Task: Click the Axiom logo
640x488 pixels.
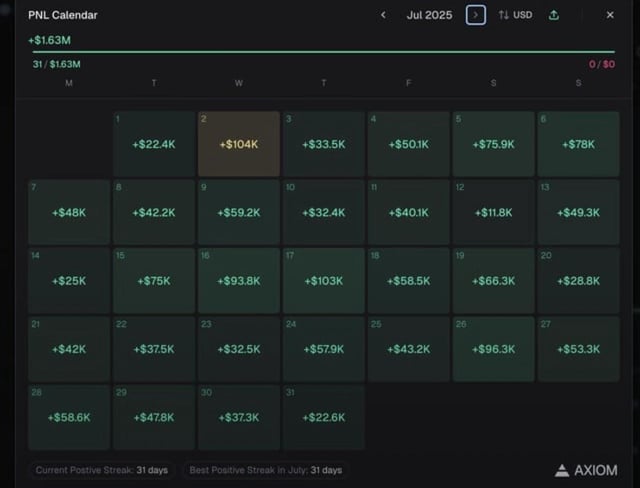Action: 585,470
